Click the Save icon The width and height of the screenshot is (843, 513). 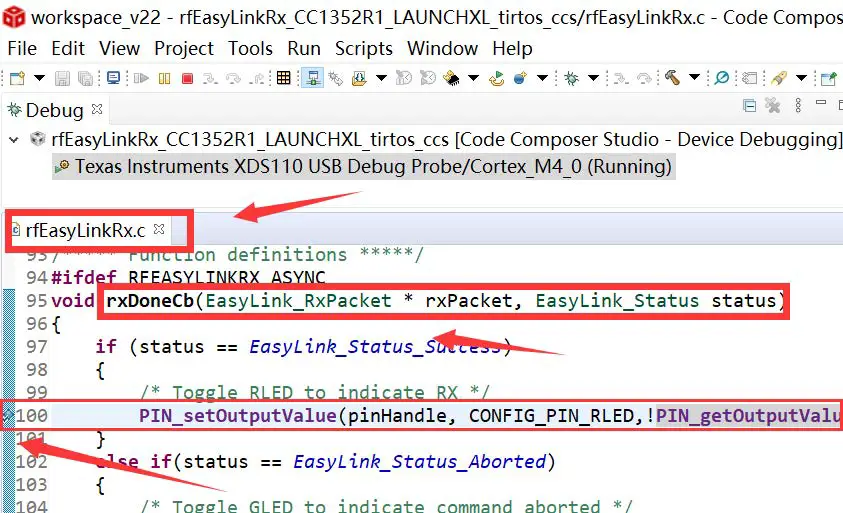[62, 79]
